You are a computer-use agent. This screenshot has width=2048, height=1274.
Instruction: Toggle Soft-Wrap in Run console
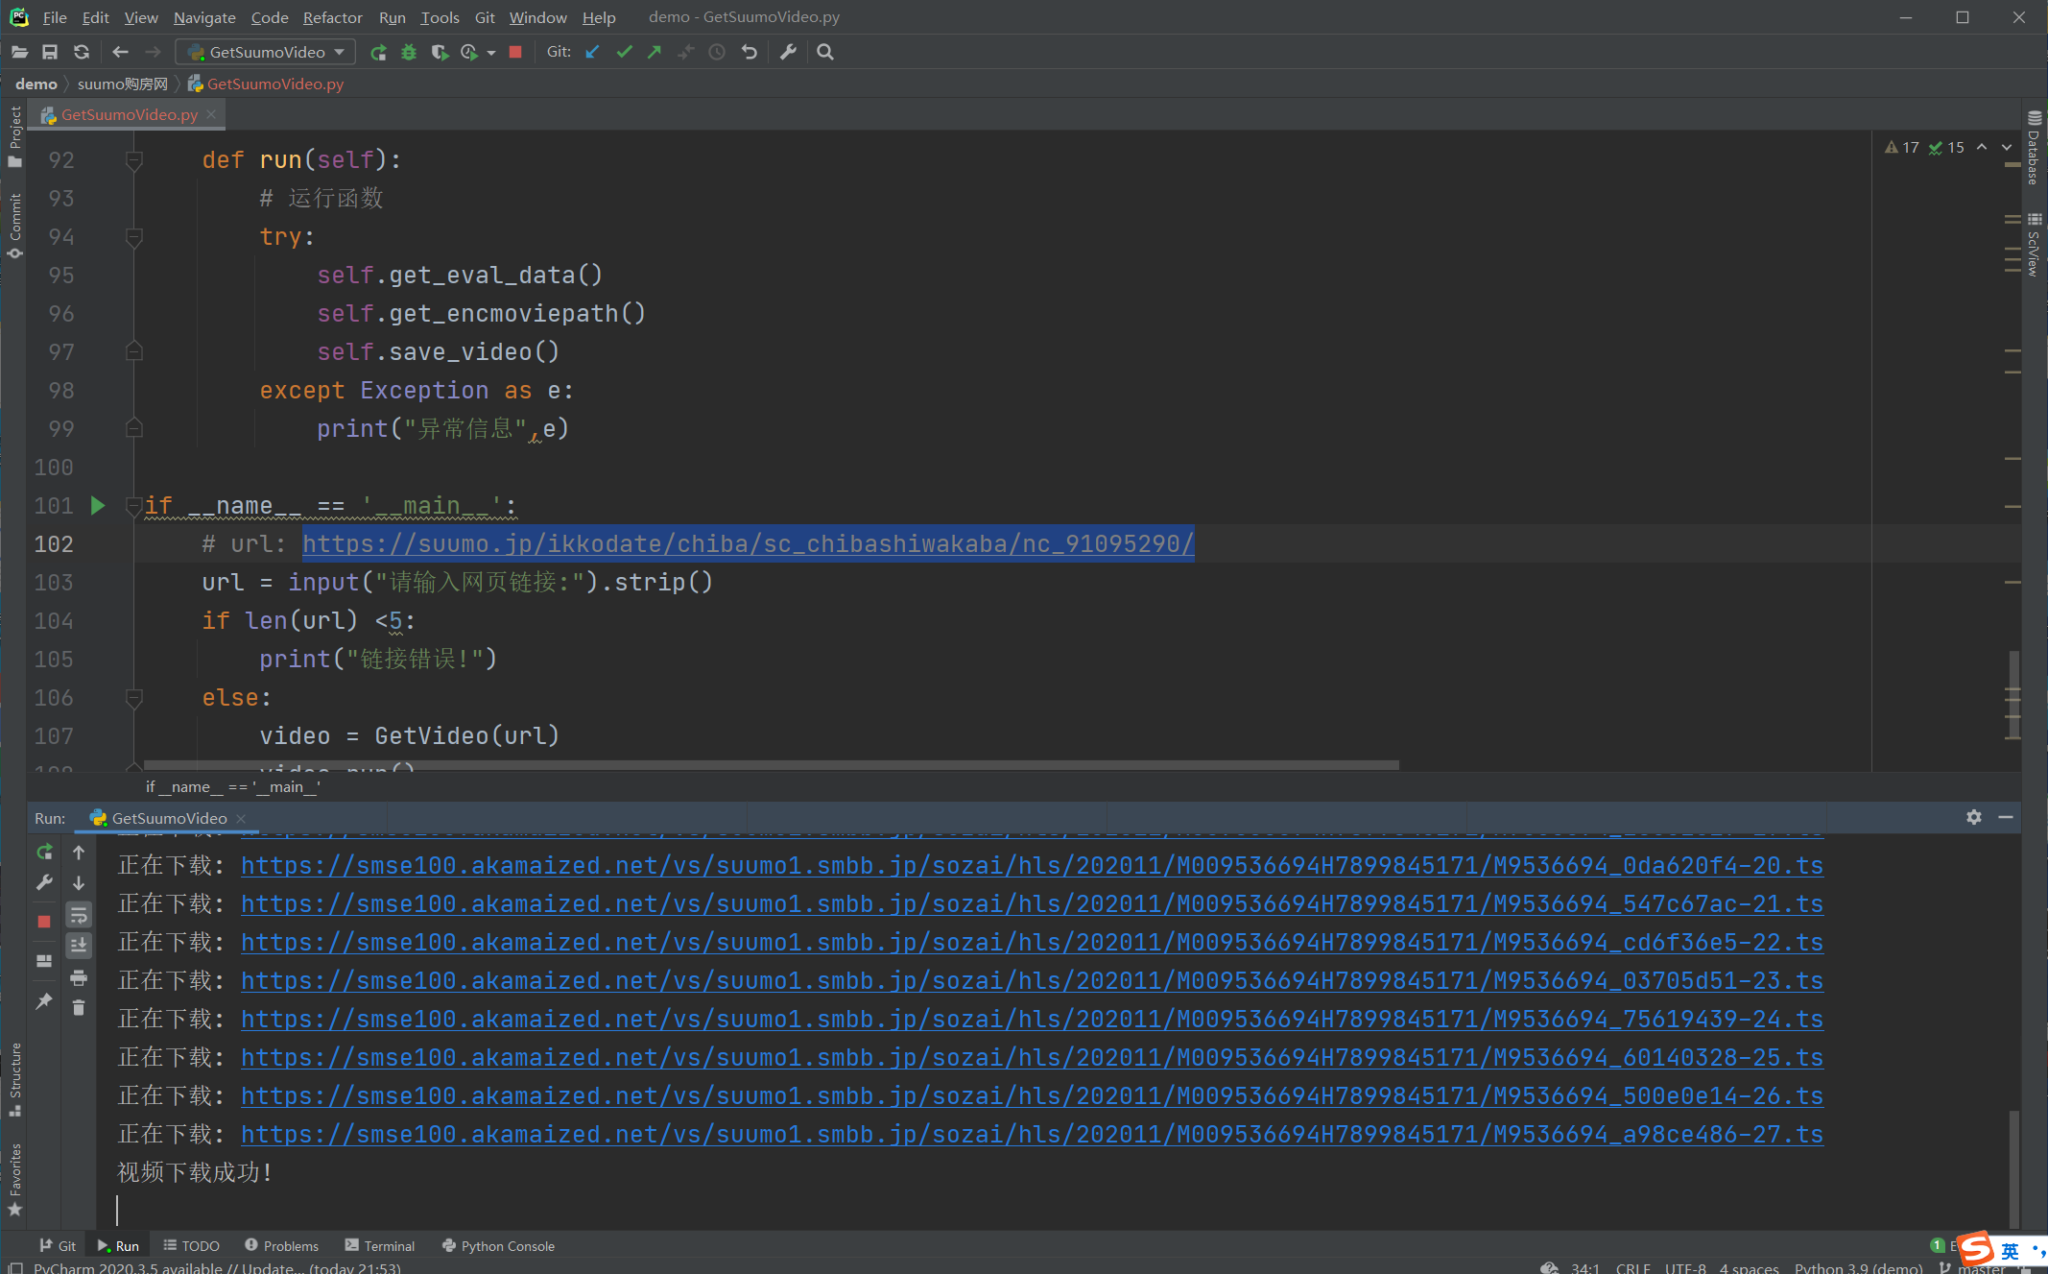coord(79,914)
